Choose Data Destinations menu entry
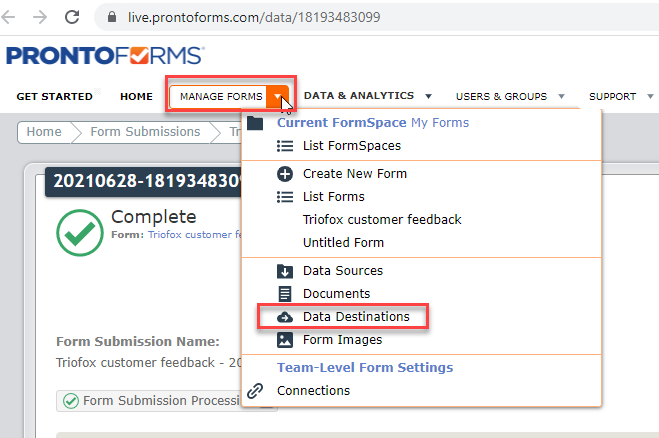 click(x=356, y=317)
